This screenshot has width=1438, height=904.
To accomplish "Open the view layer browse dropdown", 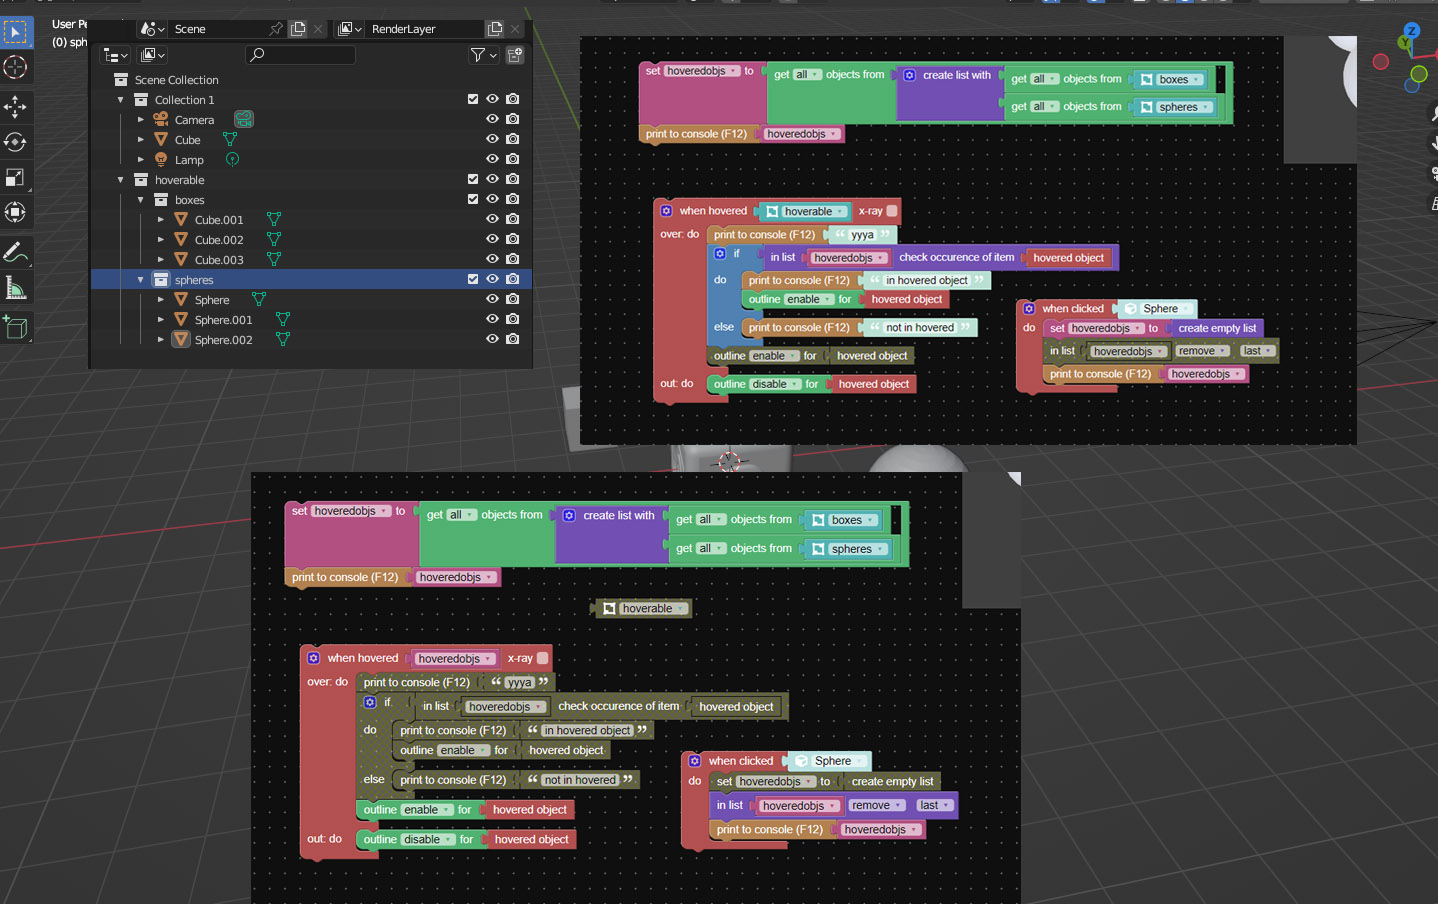I will click(x=349, y=29).
